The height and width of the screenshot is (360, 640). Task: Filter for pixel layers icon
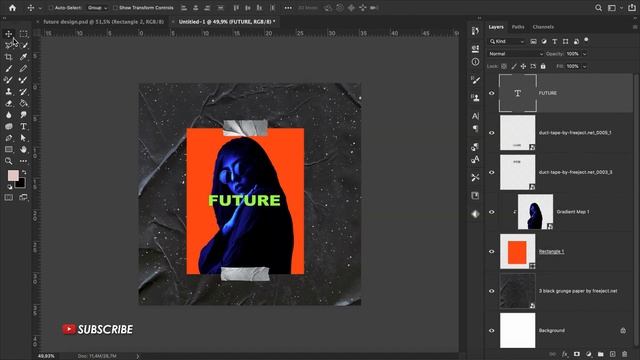(533, 41)
